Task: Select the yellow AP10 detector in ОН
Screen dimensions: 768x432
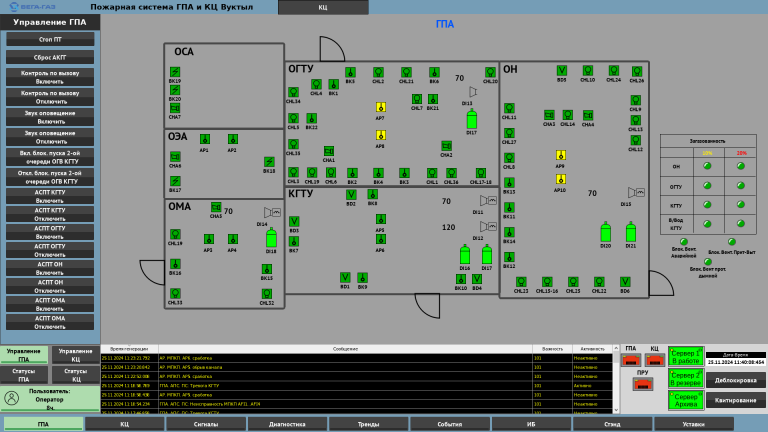Action: point(561,179)
